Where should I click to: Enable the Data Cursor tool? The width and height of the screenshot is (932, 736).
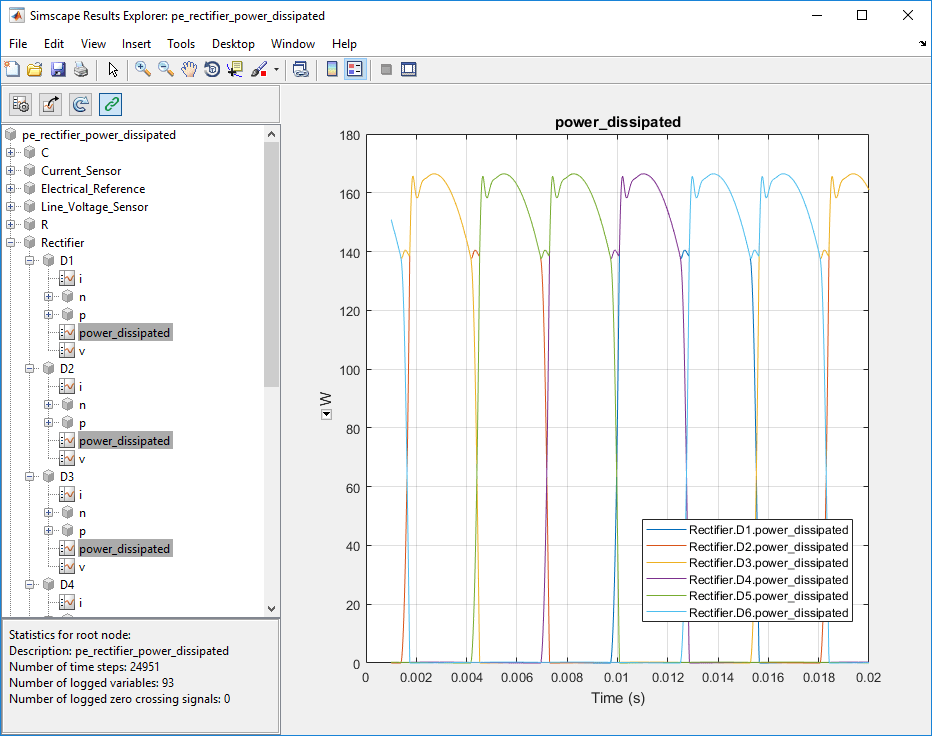235,69
